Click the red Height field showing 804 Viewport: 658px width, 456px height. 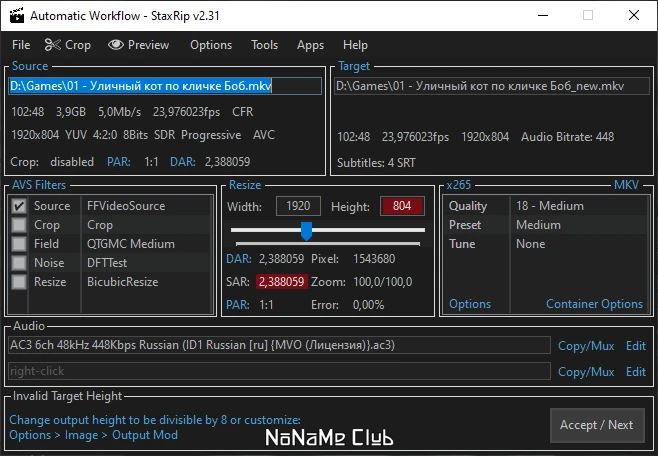402,206
